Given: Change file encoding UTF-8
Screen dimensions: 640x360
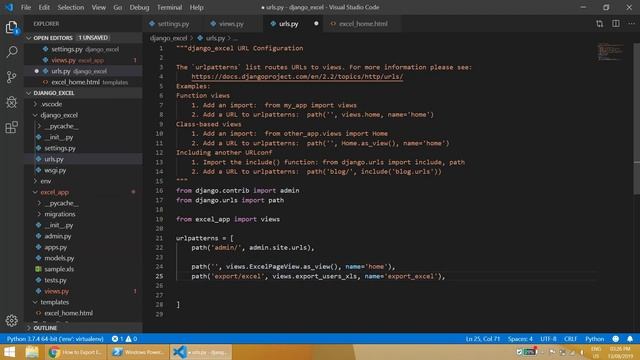Looking at the screenshot, I should (548, 339).
